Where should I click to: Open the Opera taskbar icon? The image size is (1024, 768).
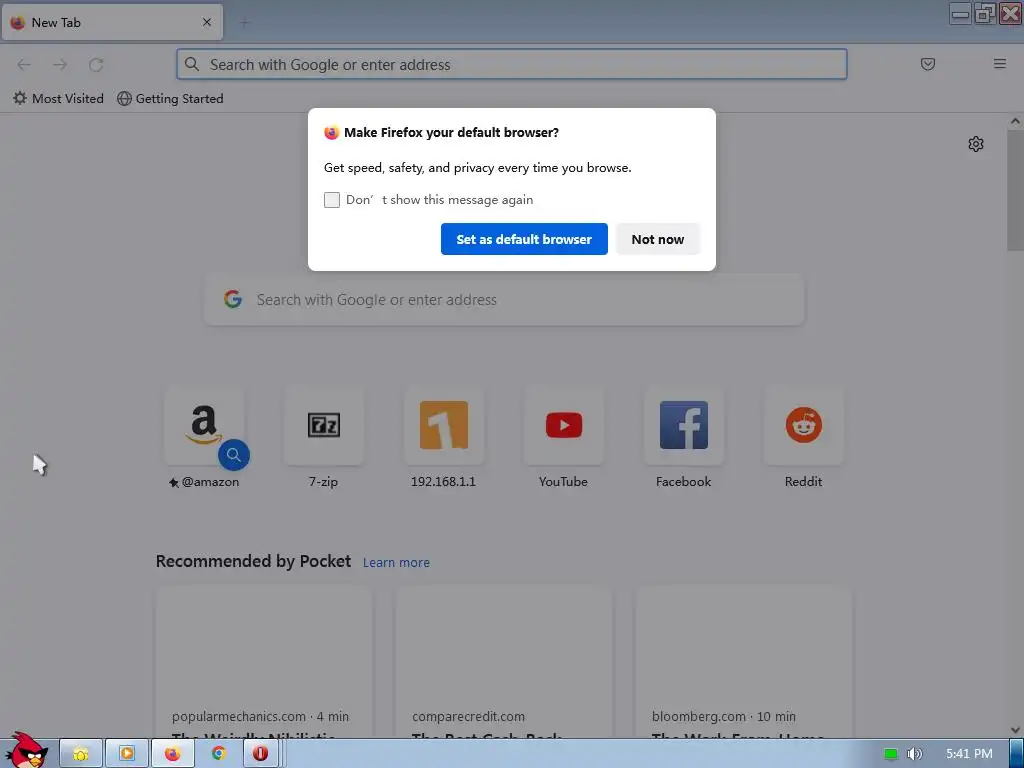click(260, 754)
